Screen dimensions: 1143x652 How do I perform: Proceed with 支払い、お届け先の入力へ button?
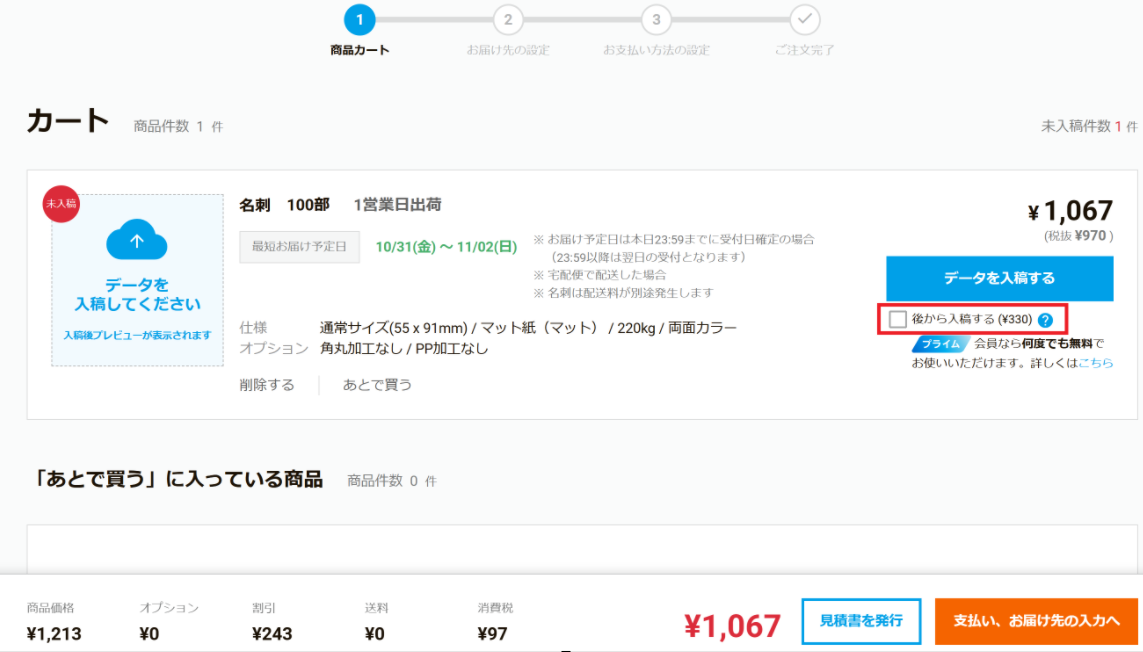tap(1036, 621)
